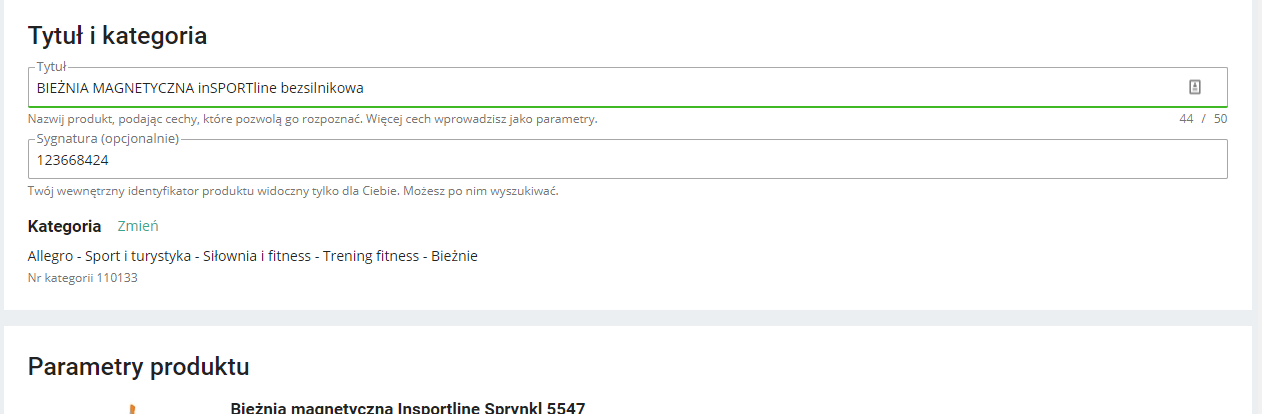This screenshot has width=1262, height=414.
Task: Click the Parametry produktu section heading
Action: 138,367
